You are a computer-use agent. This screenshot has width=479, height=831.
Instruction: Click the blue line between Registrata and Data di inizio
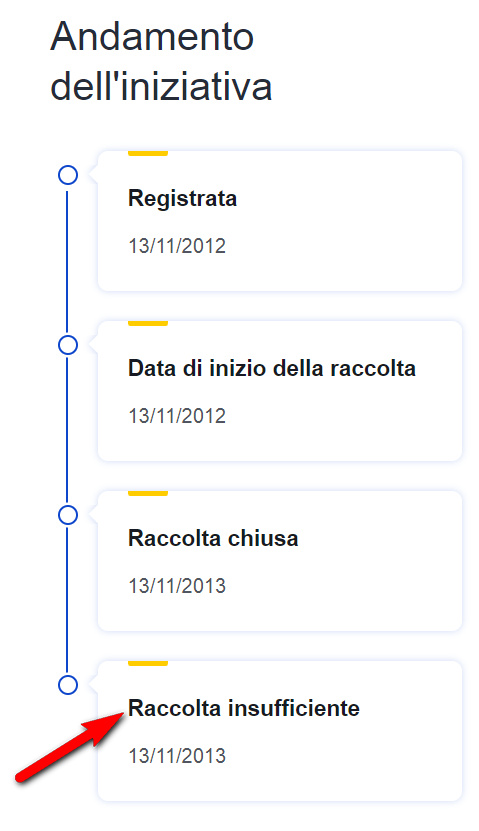coord(67,260)
